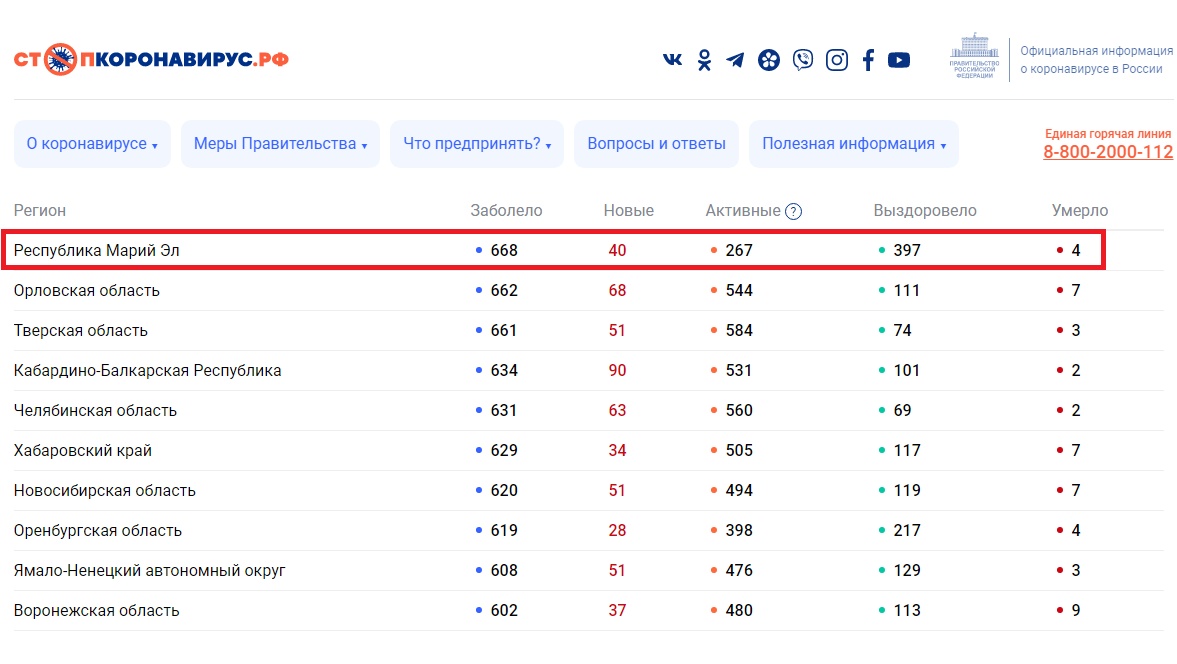Click the Instagram icon
Screen dimensions: 1177x664
[837, 60]
